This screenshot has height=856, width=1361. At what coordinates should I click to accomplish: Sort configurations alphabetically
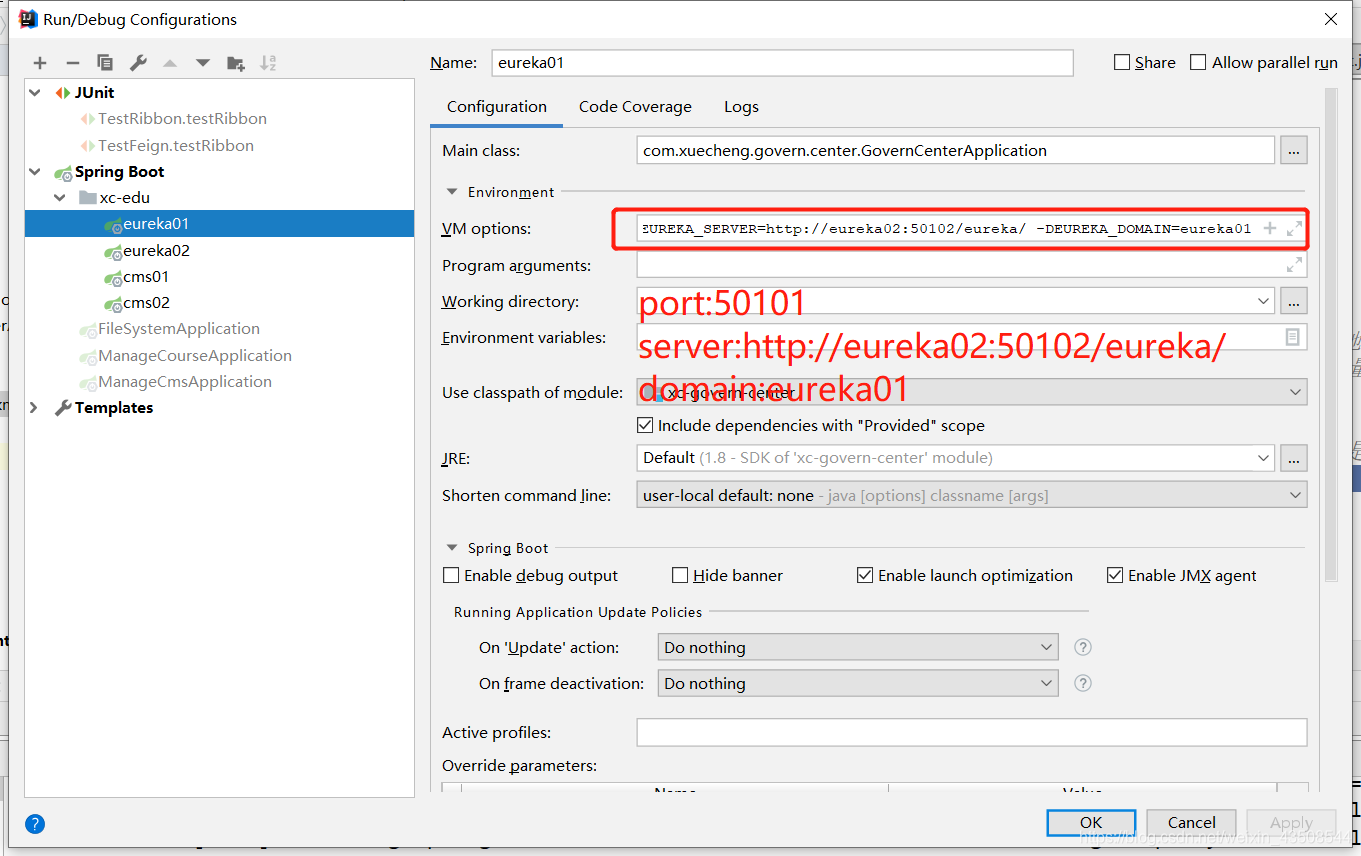pos(268,63)
